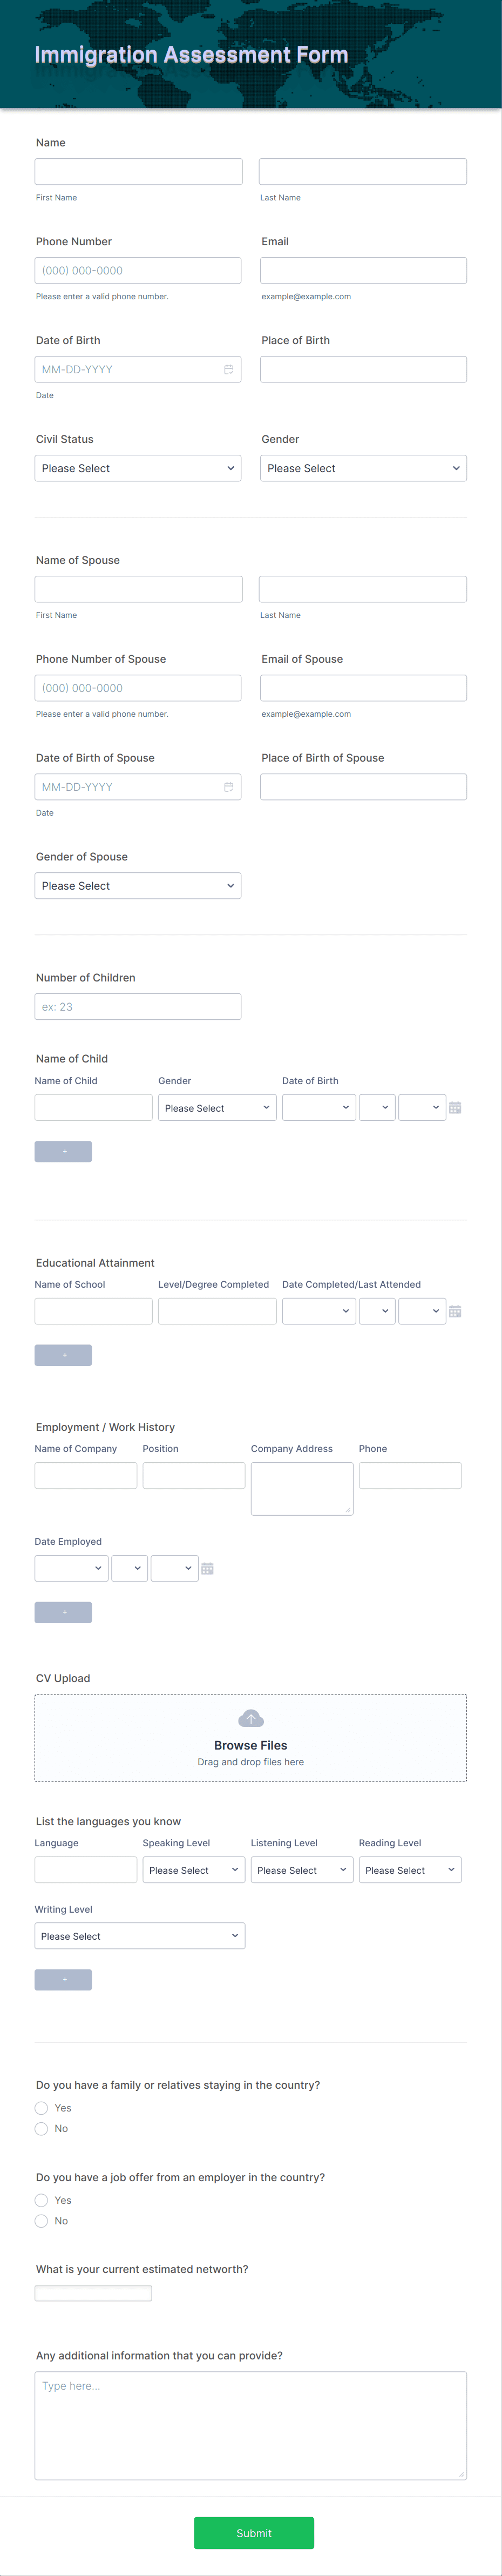Viewport: 502px width, 2576px height.
Task: Click the plus to add another school entry
Action: tap(63, 1355)
